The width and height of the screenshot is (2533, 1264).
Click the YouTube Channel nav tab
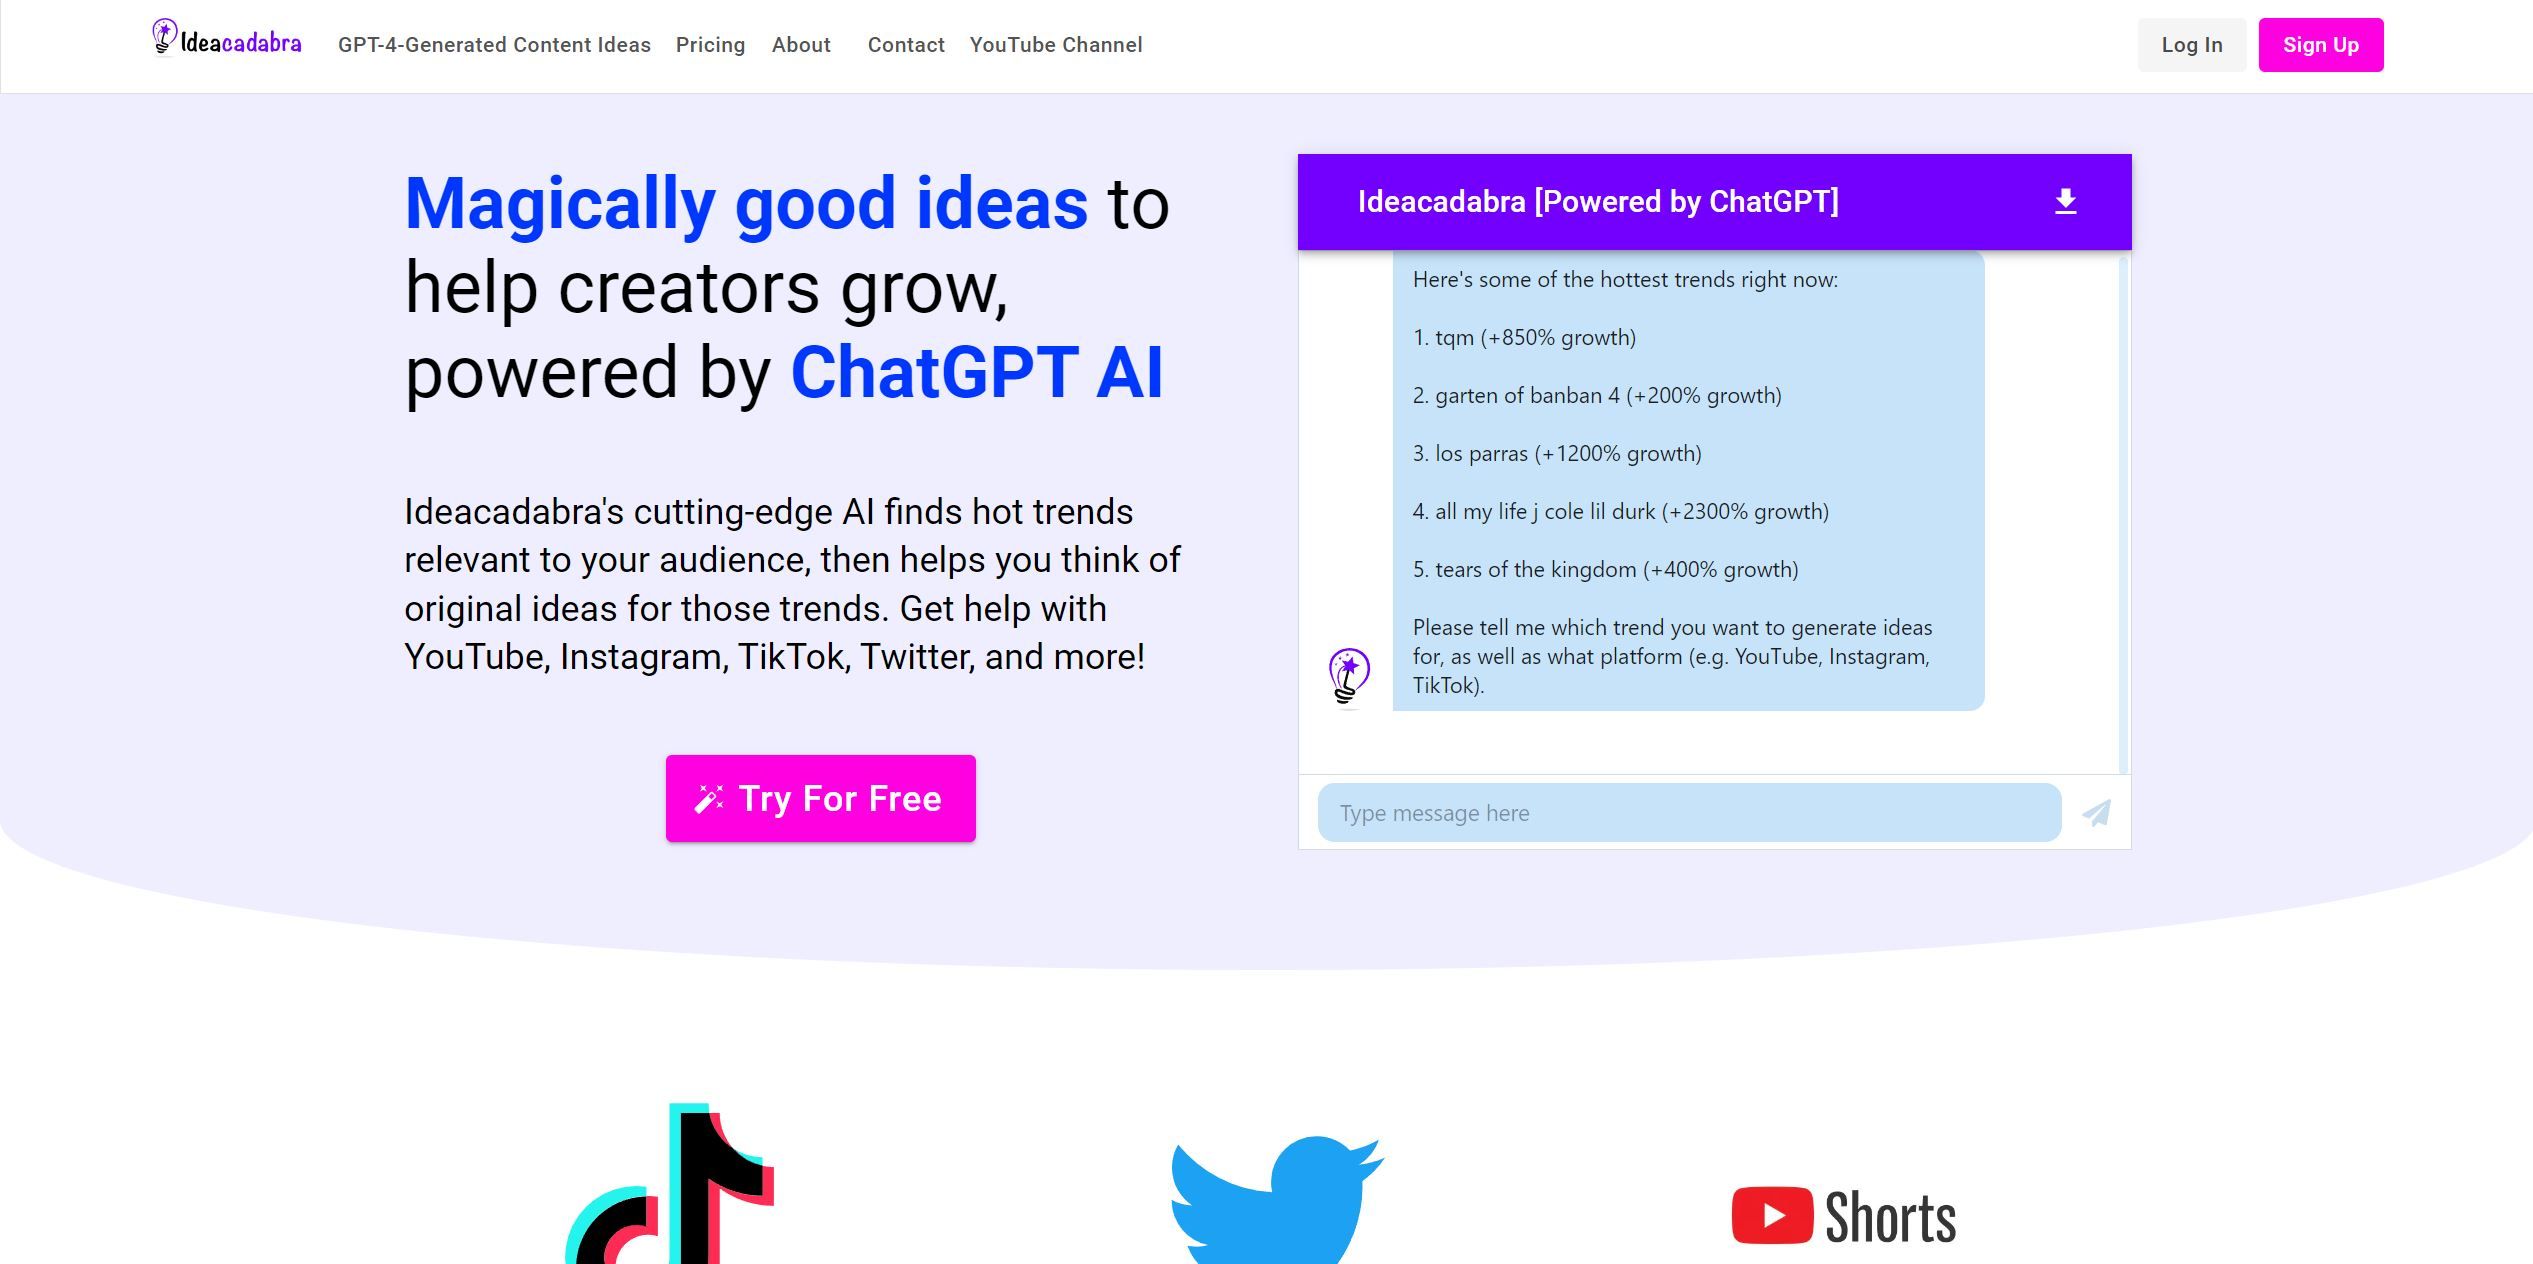coord(1056,44)
